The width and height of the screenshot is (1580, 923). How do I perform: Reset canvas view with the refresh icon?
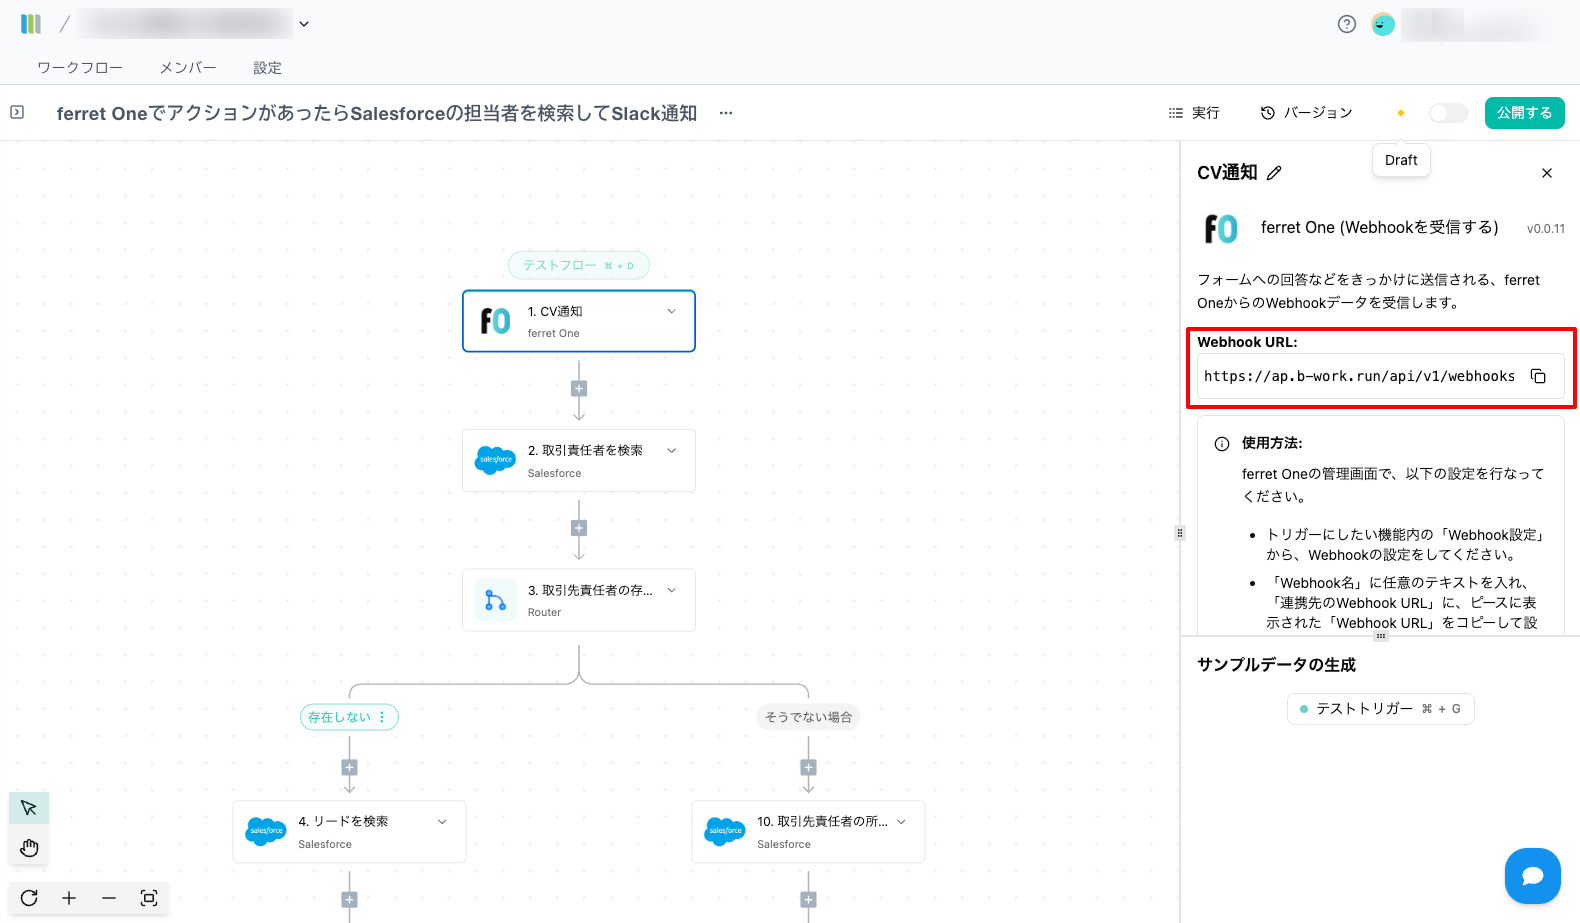coord(29,898)
